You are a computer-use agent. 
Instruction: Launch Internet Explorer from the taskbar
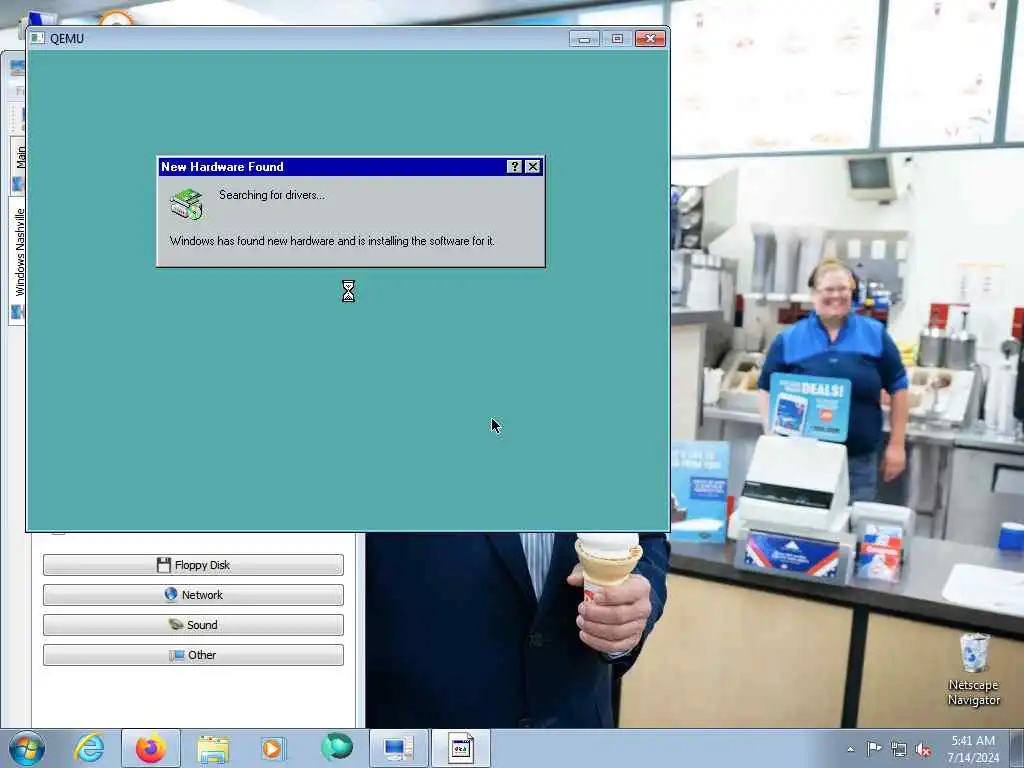[89, 748]
